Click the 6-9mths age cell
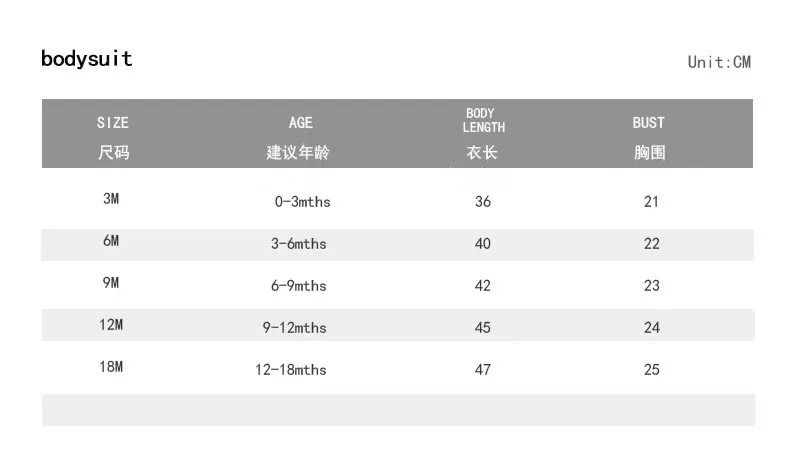 [298, 286]
